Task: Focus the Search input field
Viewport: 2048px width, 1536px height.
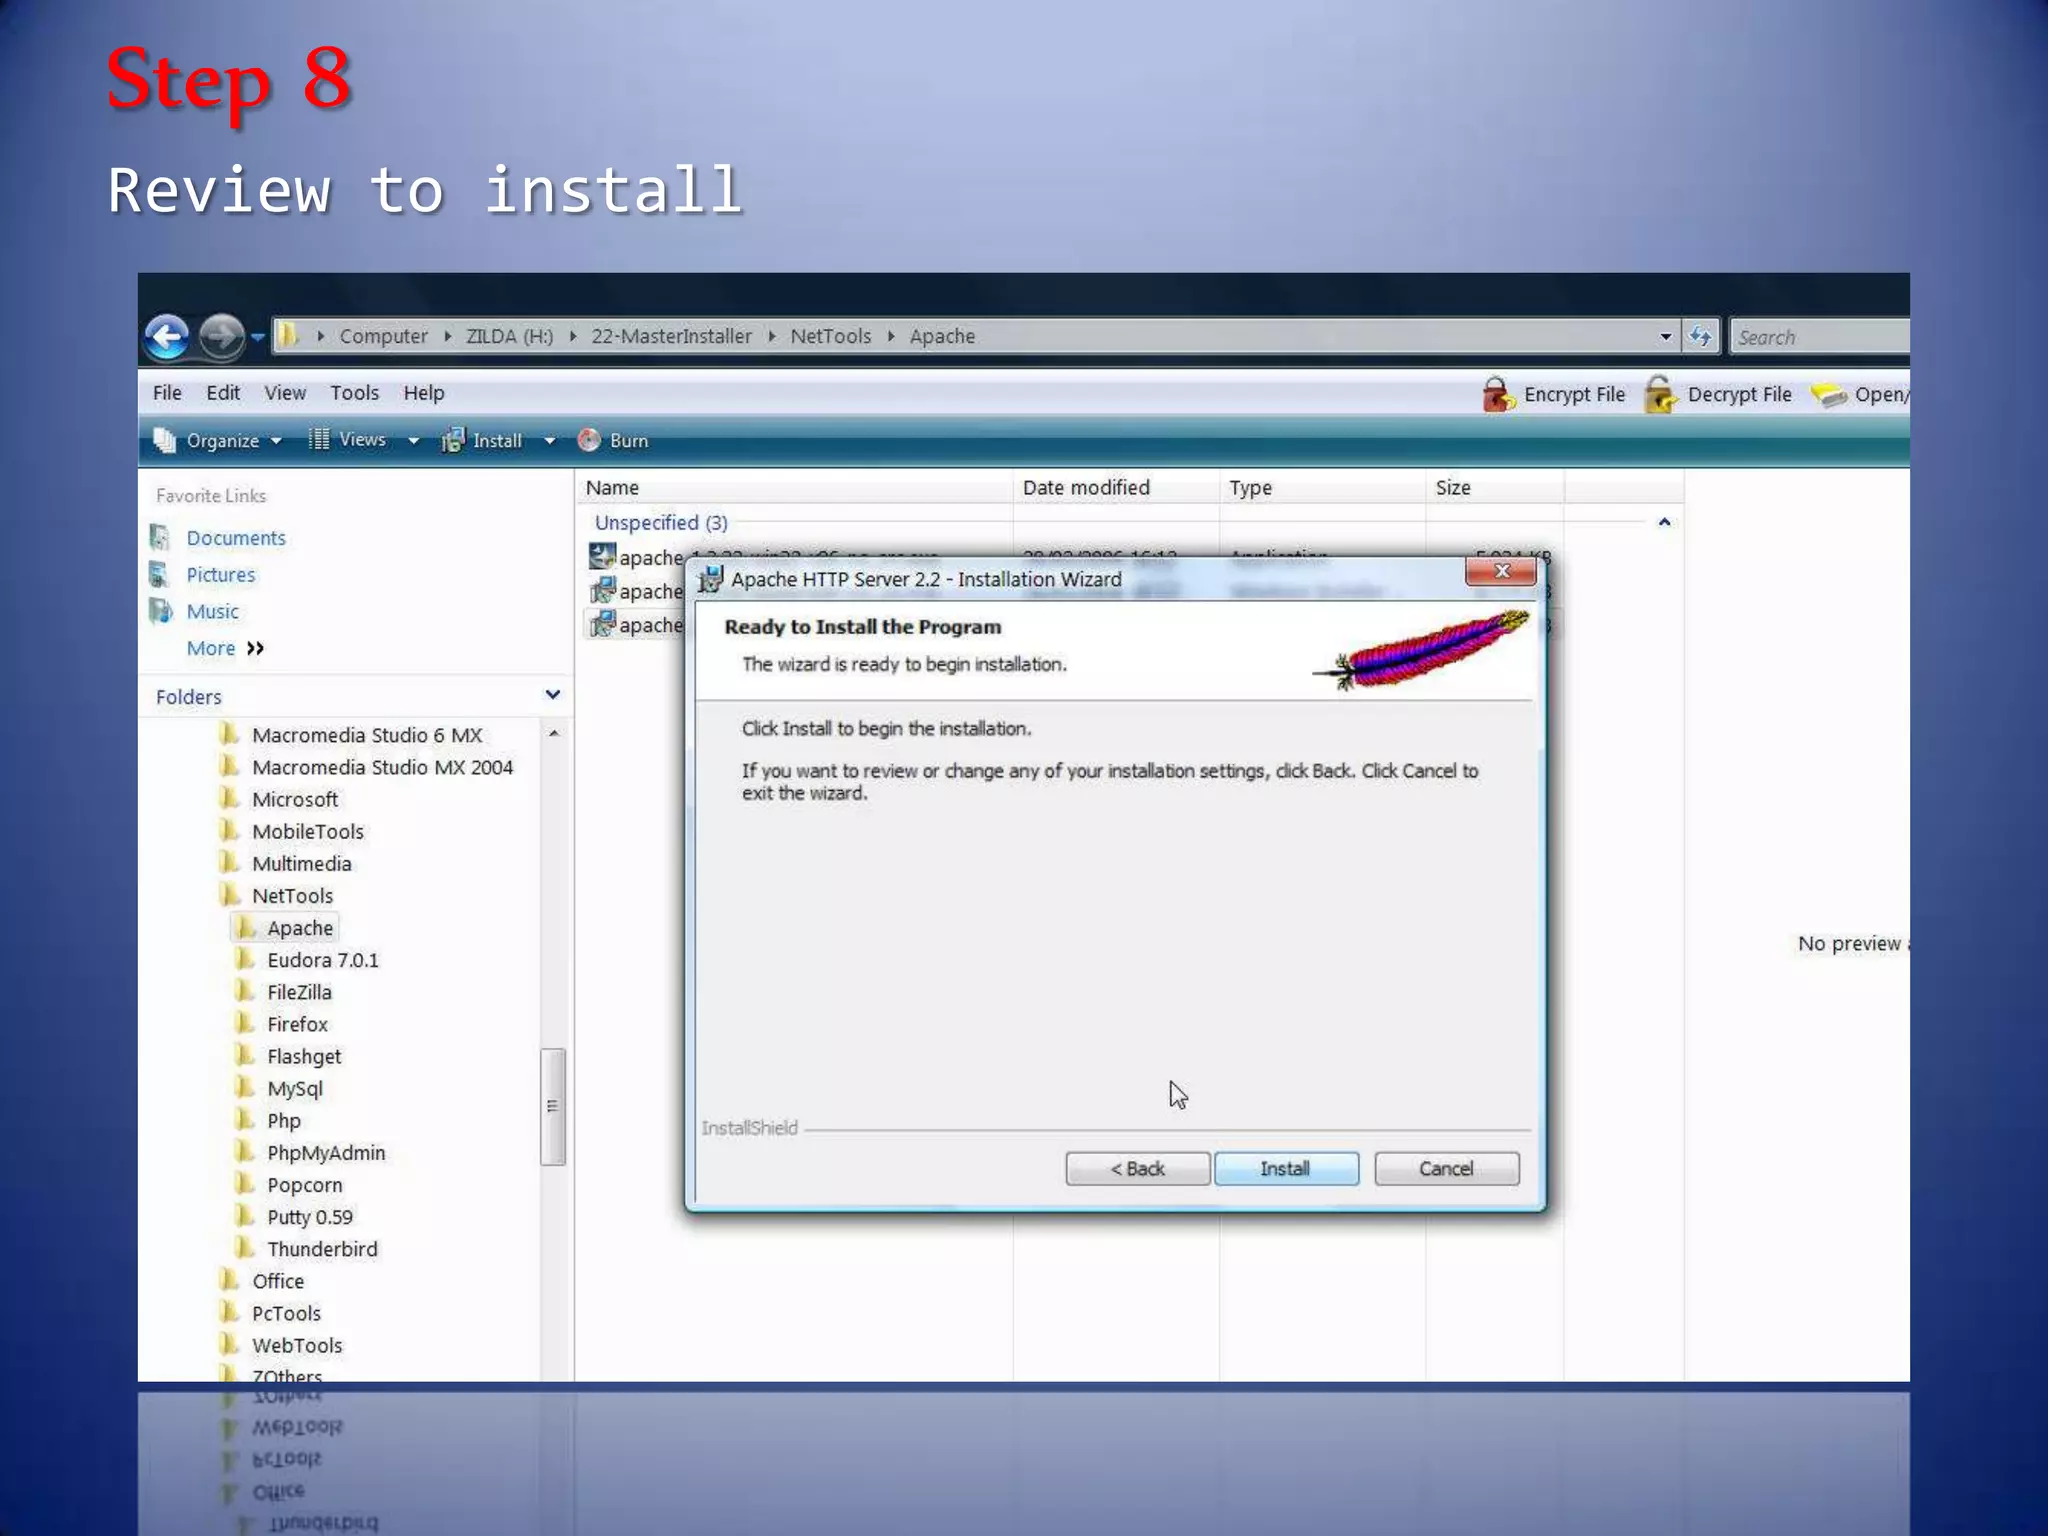Action: pyautogui.click(x=1820, y=337)
